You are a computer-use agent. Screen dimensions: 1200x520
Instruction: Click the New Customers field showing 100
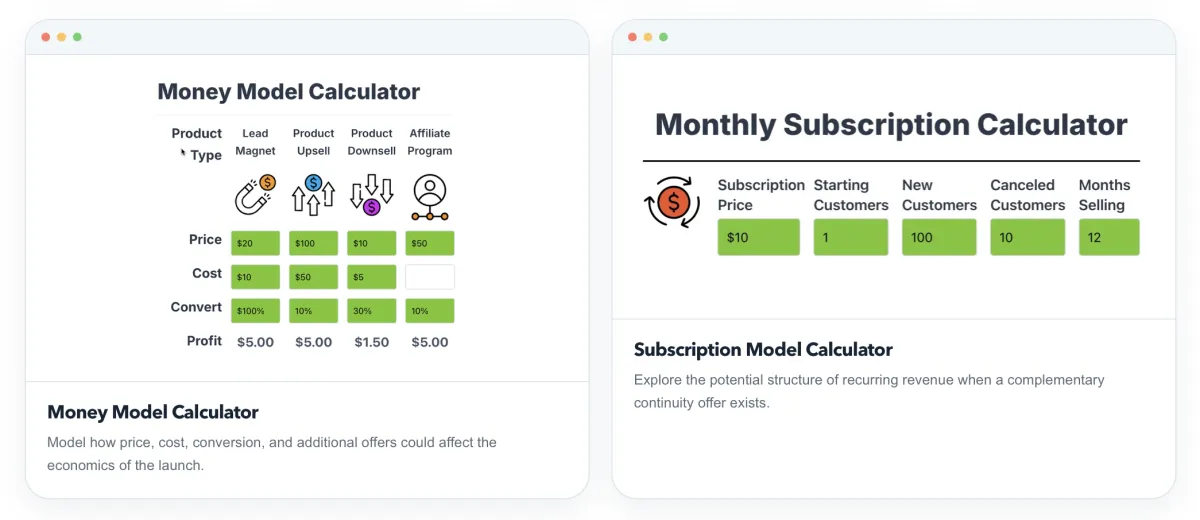(939, 237)
